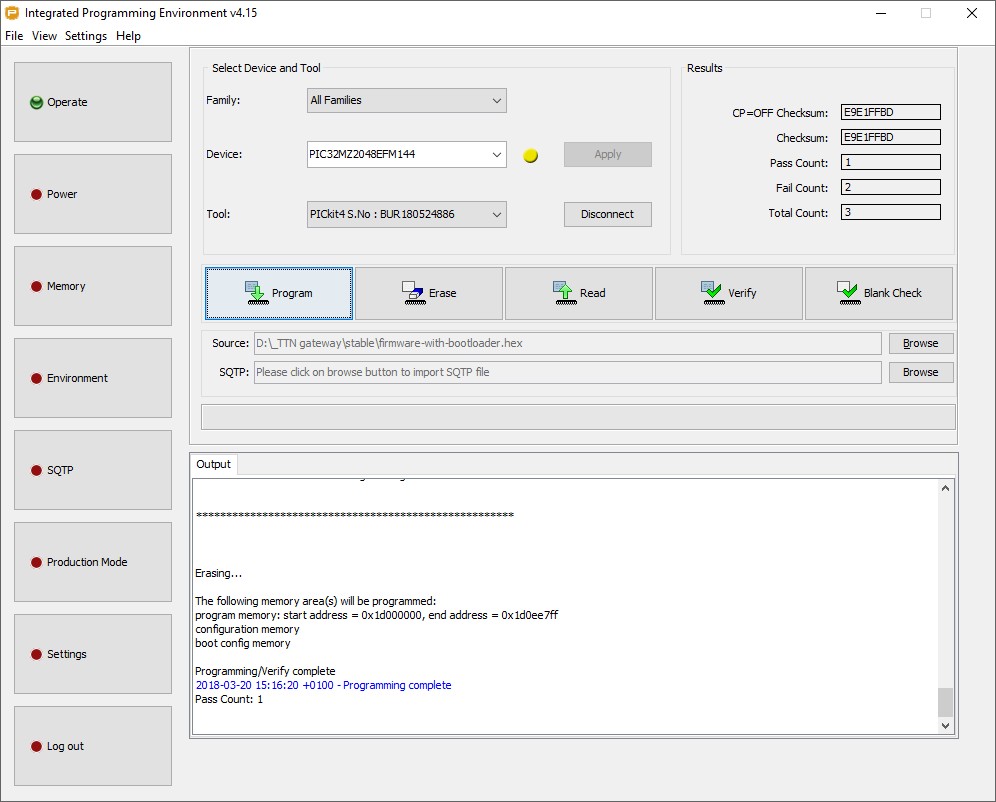Click the app logo in title bar
996x802 pixels.
12,14
